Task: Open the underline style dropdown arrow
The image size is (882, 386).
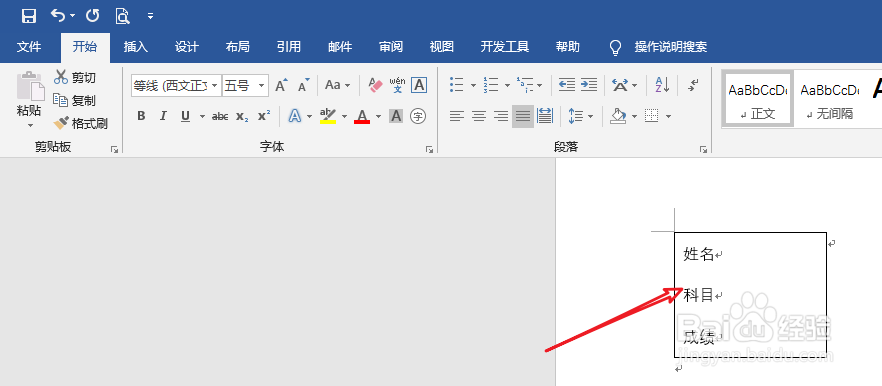Action: 202,116
